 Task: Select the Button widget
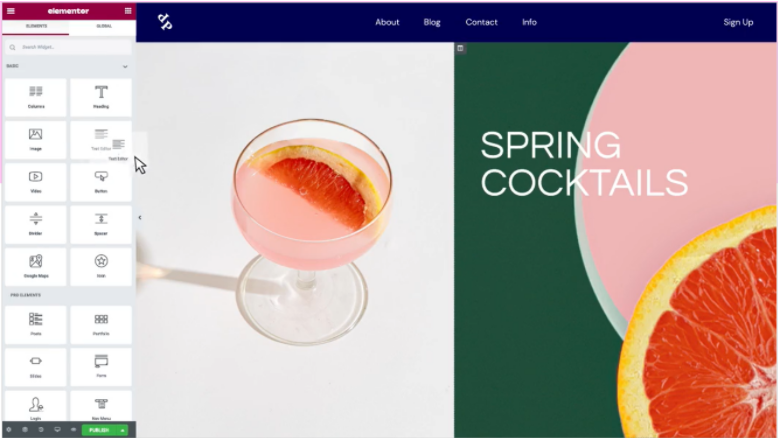coord(101,182)
